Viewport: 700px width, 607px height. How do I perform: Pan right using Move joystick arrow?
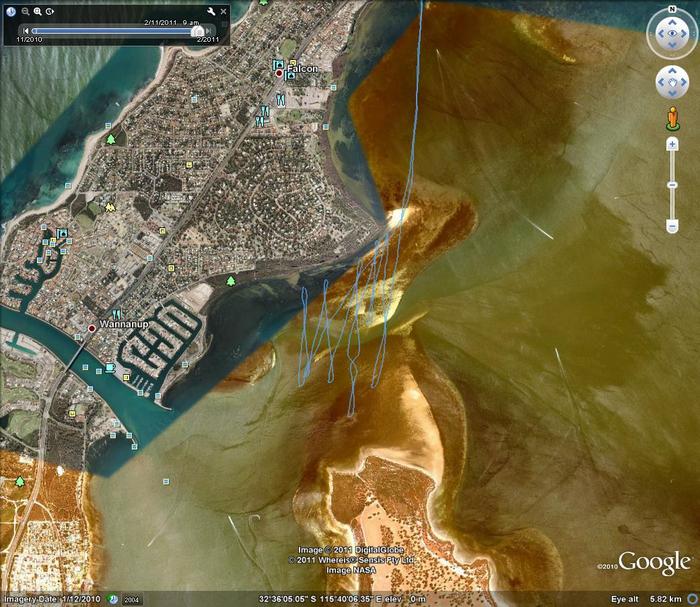(x=684, y=82)
